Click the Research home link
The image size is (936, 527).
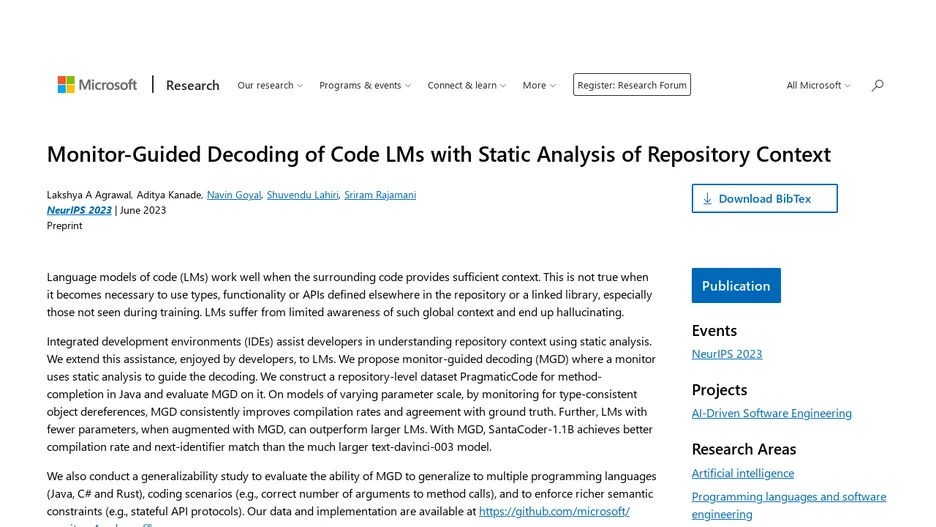click(192, 85)
